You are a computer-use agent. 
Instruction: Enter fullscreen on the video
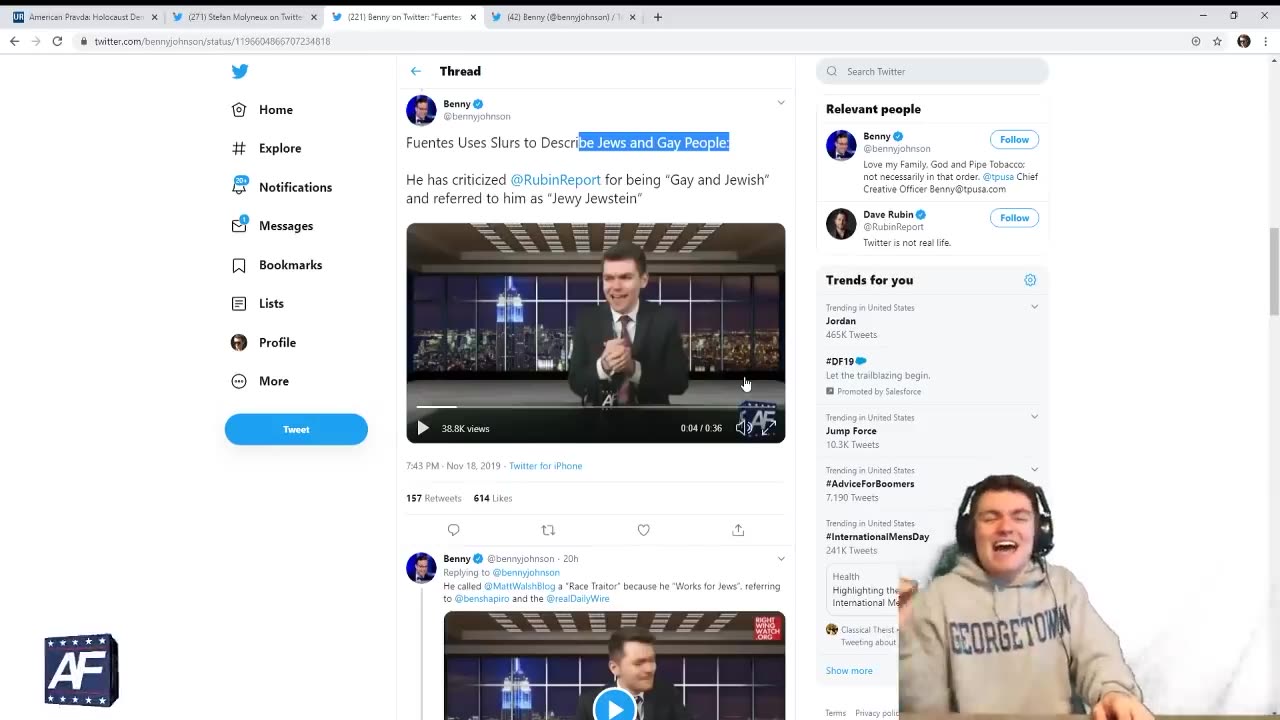[x=768, y=428]
